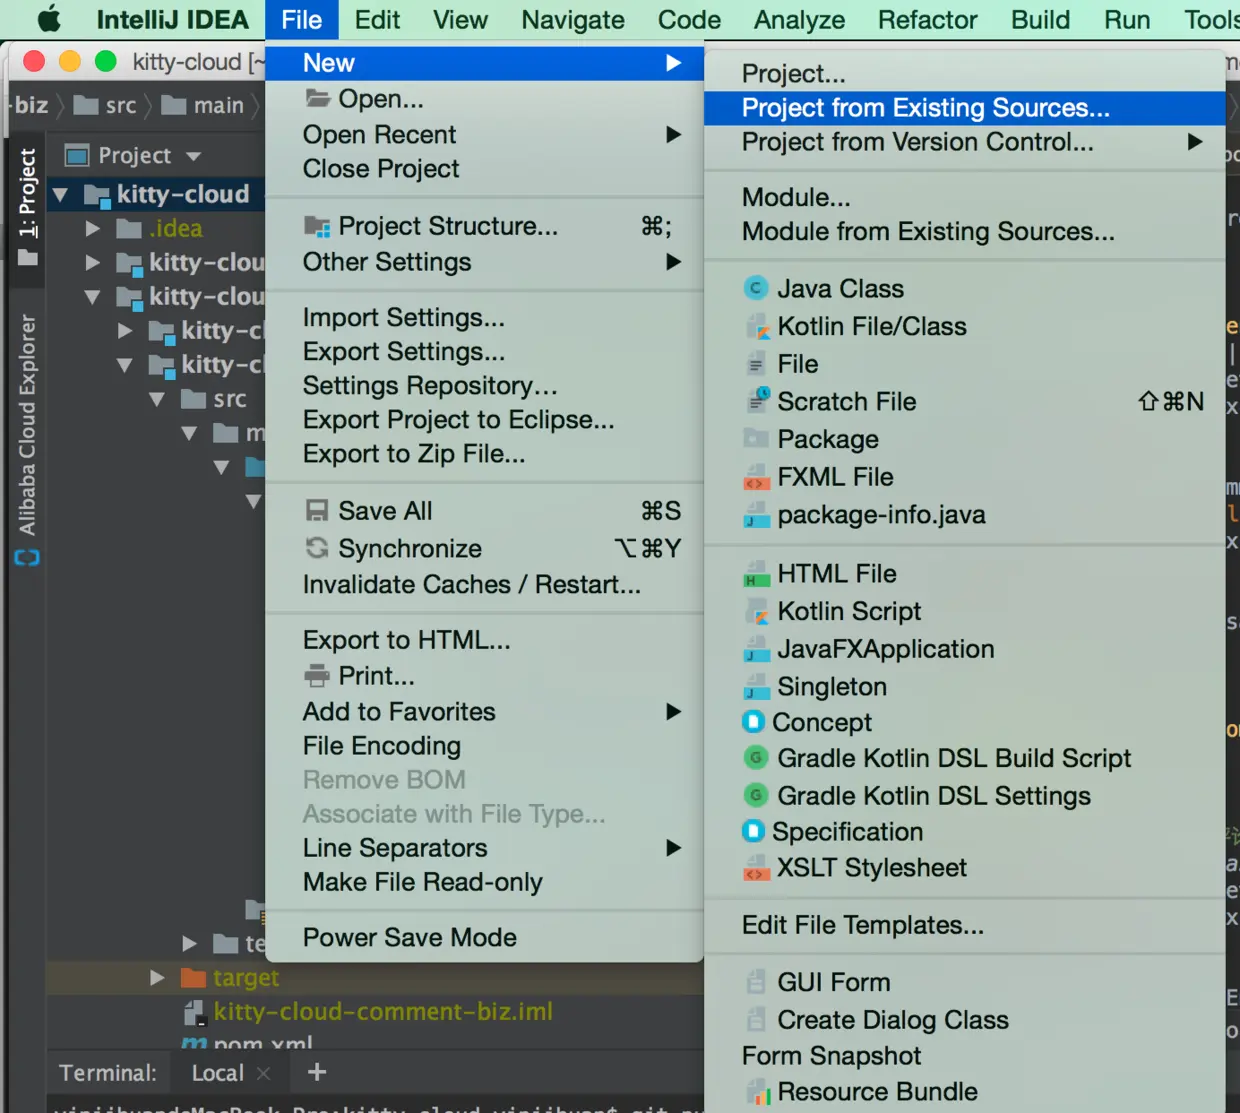This screenshot has height=1113, width=1240.
Task: Expand Project from Version Control submenu arrow
Action: point(1195,141)
